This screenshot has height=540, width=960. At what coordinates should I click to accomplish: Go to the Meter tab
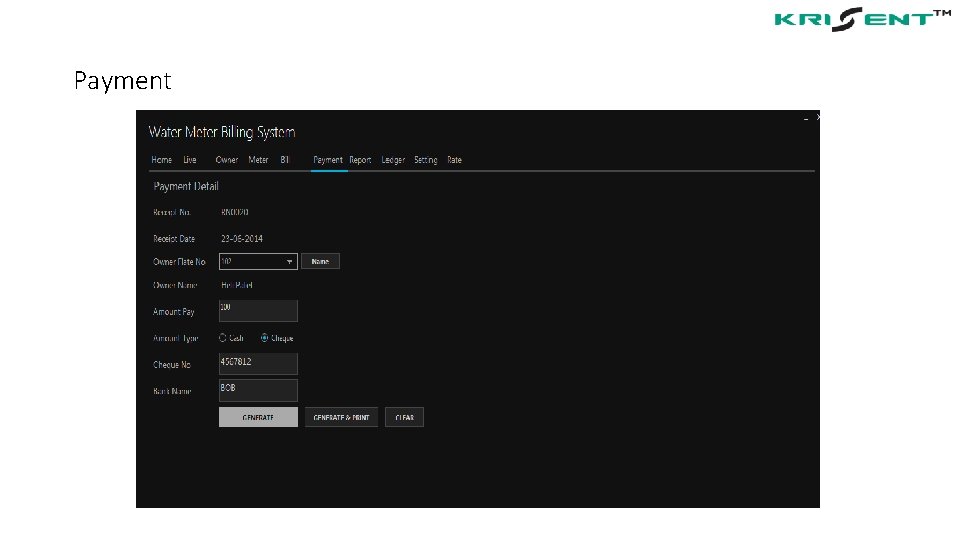(x=258, y=160)
